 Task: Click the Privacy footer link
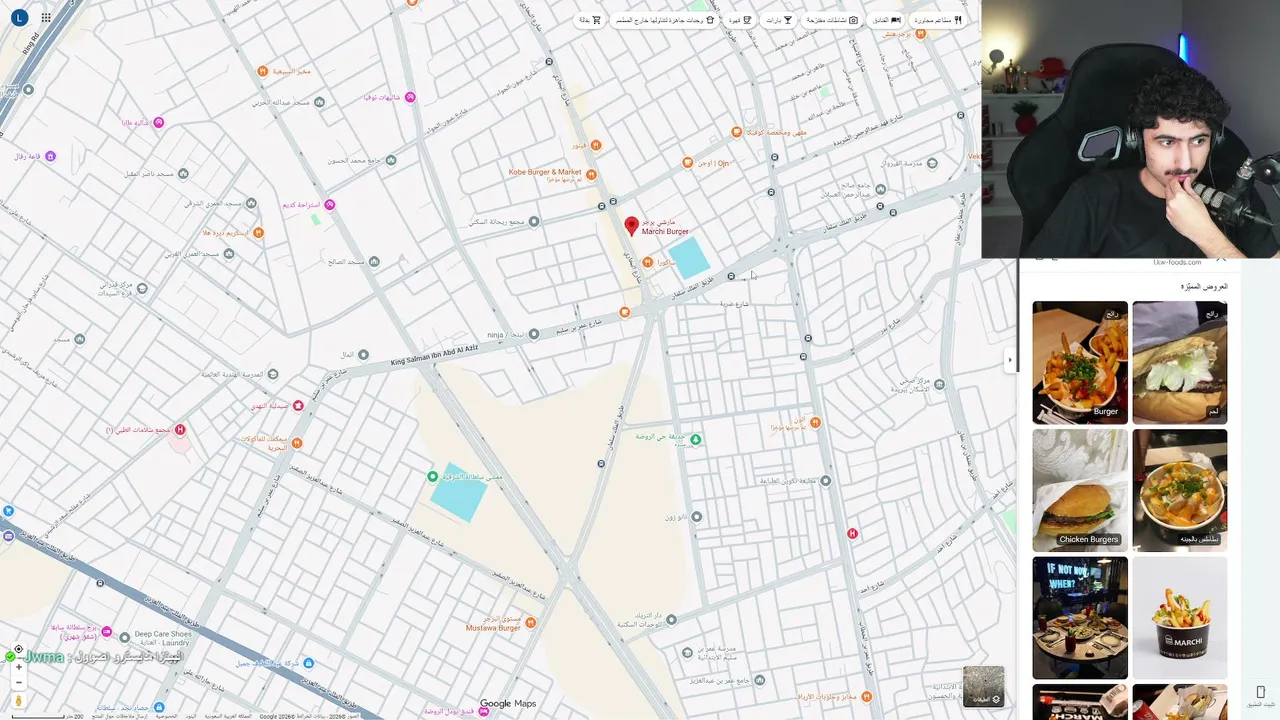point(166,716)
